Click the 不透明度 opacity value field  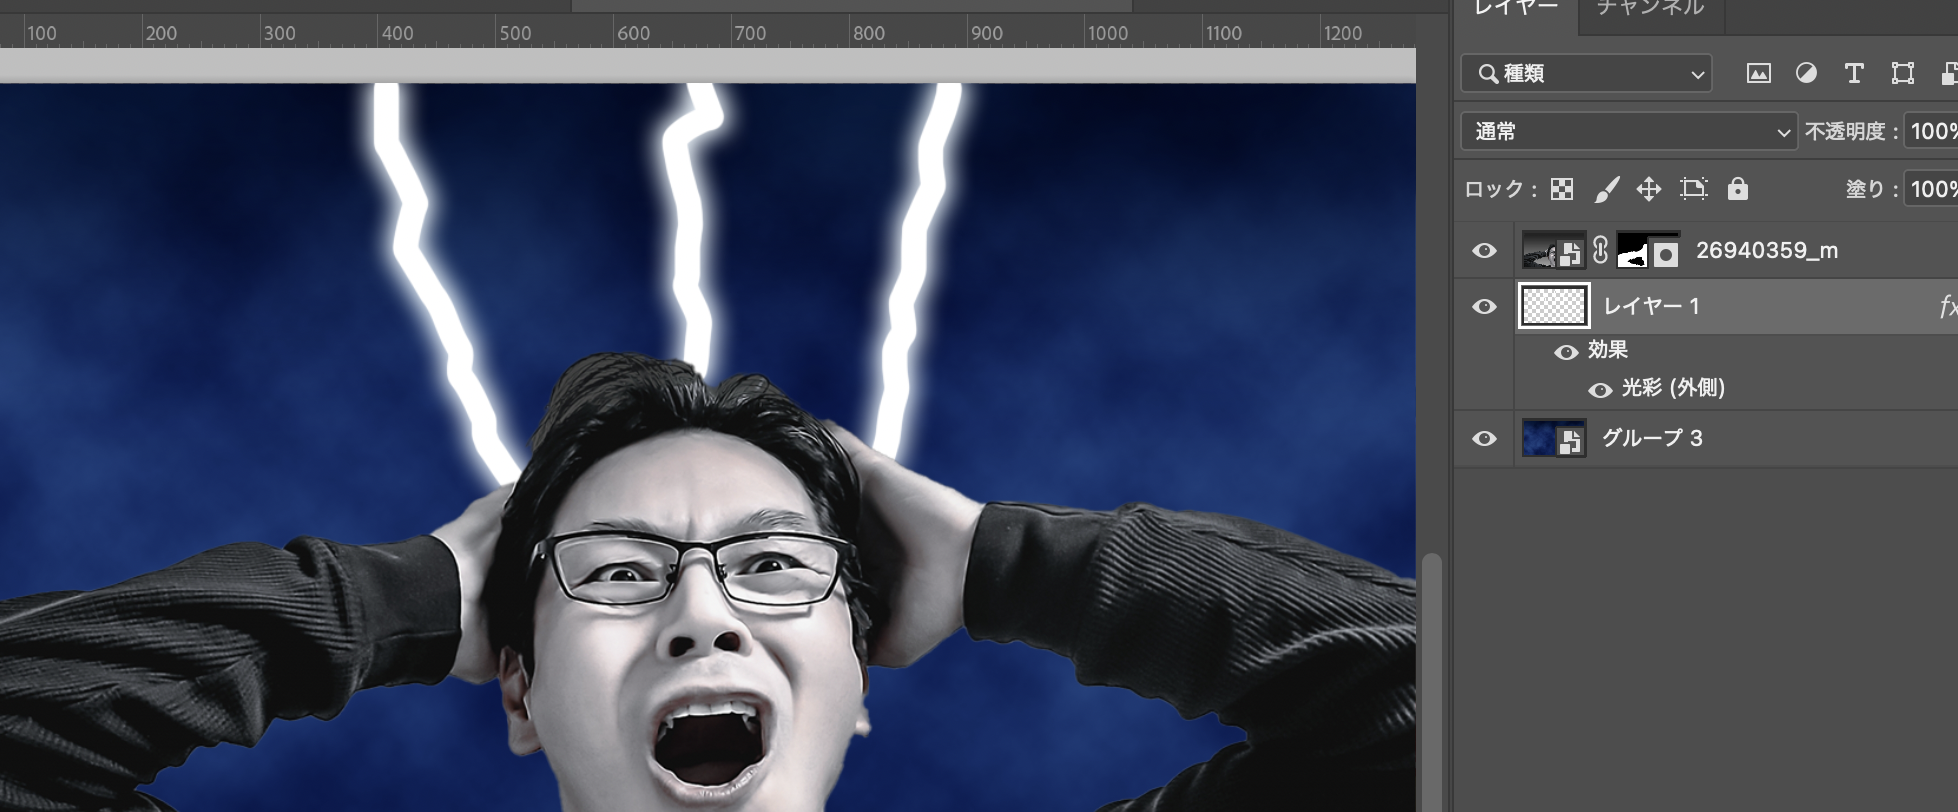click(x=1932, y=131)
